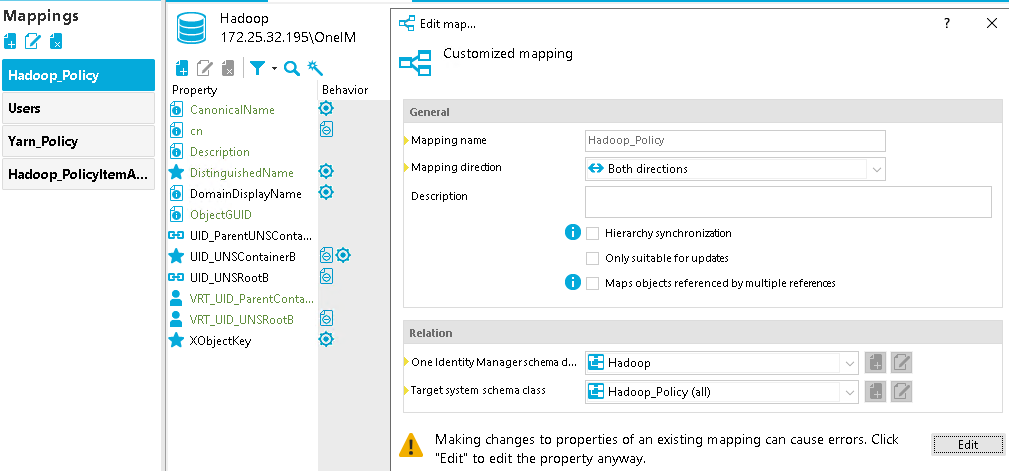Add a new property in Hadoop schema toolbar

(x=183, y=68)
